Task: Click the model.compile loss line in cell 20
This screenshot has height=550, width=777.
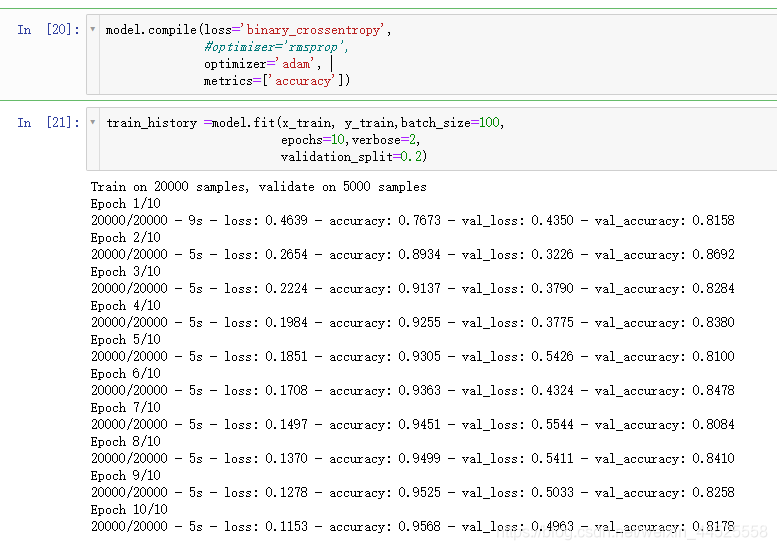Action: pyautogui.click(x=248, y=30)
